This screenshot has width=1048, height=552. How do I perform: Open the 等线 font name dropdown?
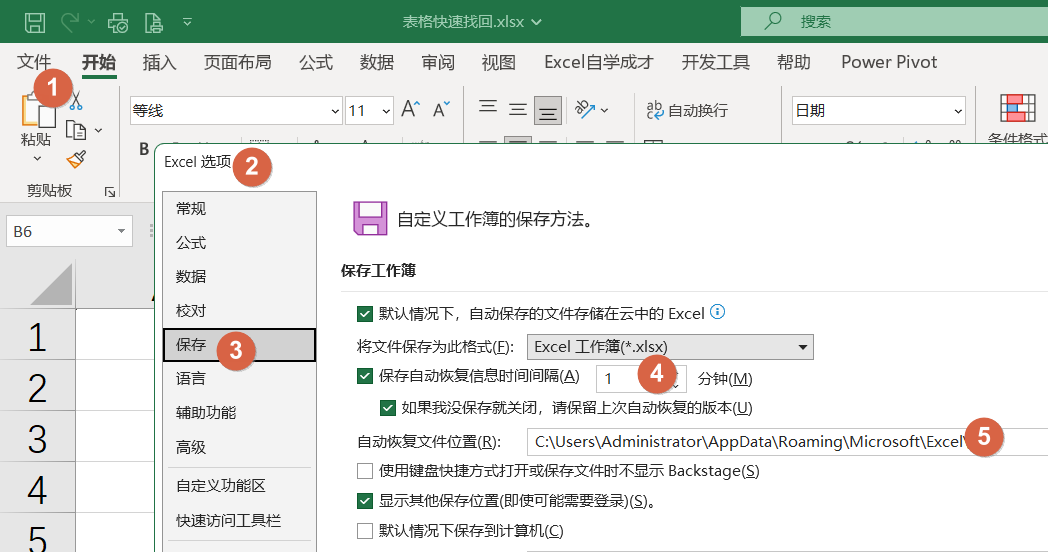[x=335, y=111]
